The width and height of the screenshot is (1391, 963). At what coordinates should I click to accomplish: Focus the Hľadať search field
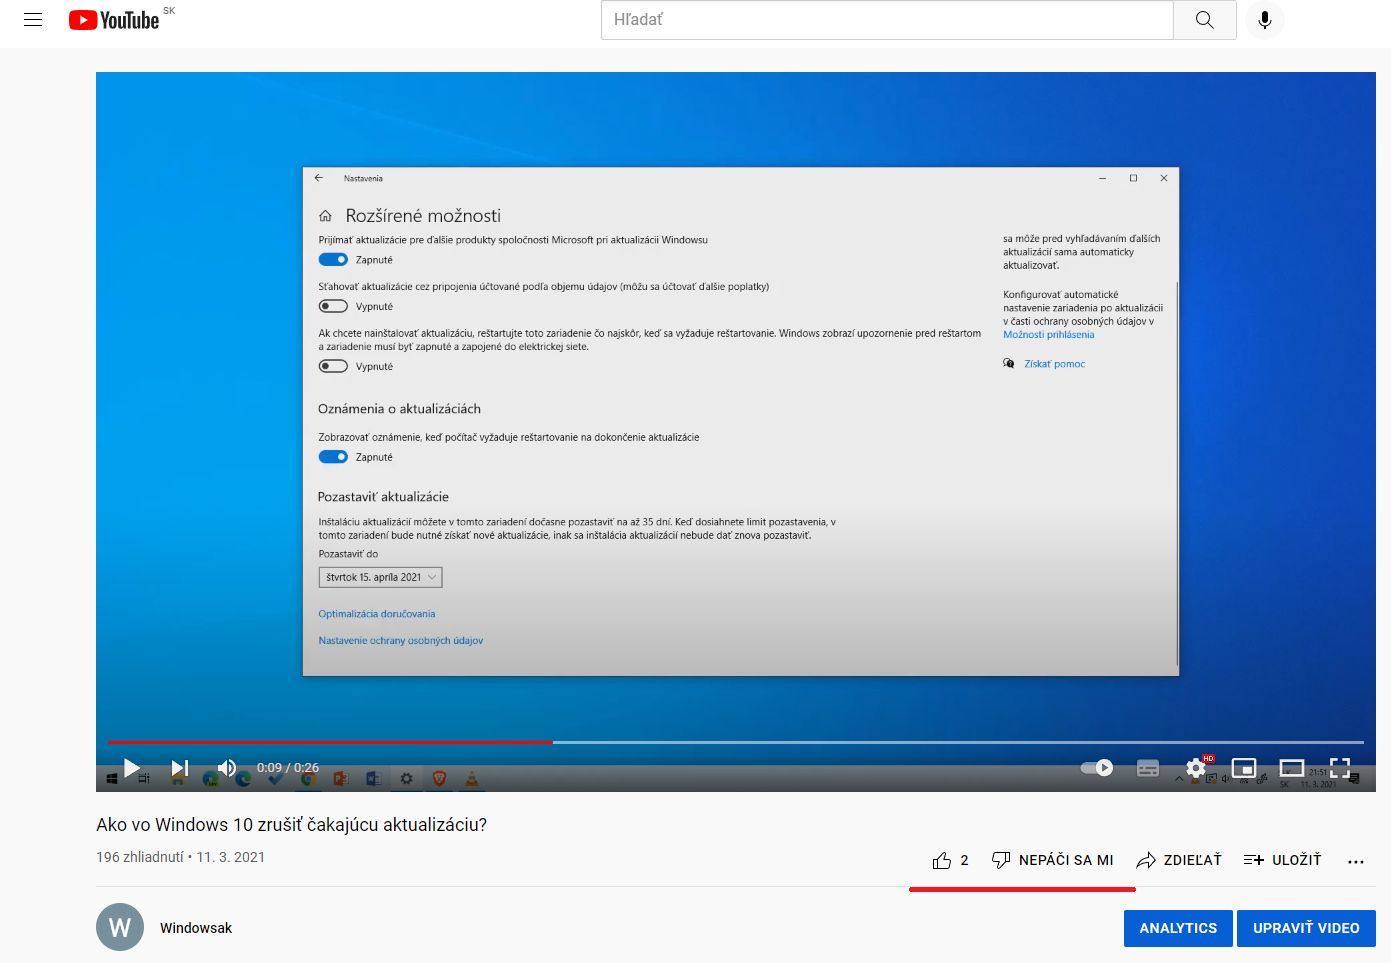pos(887,20)
